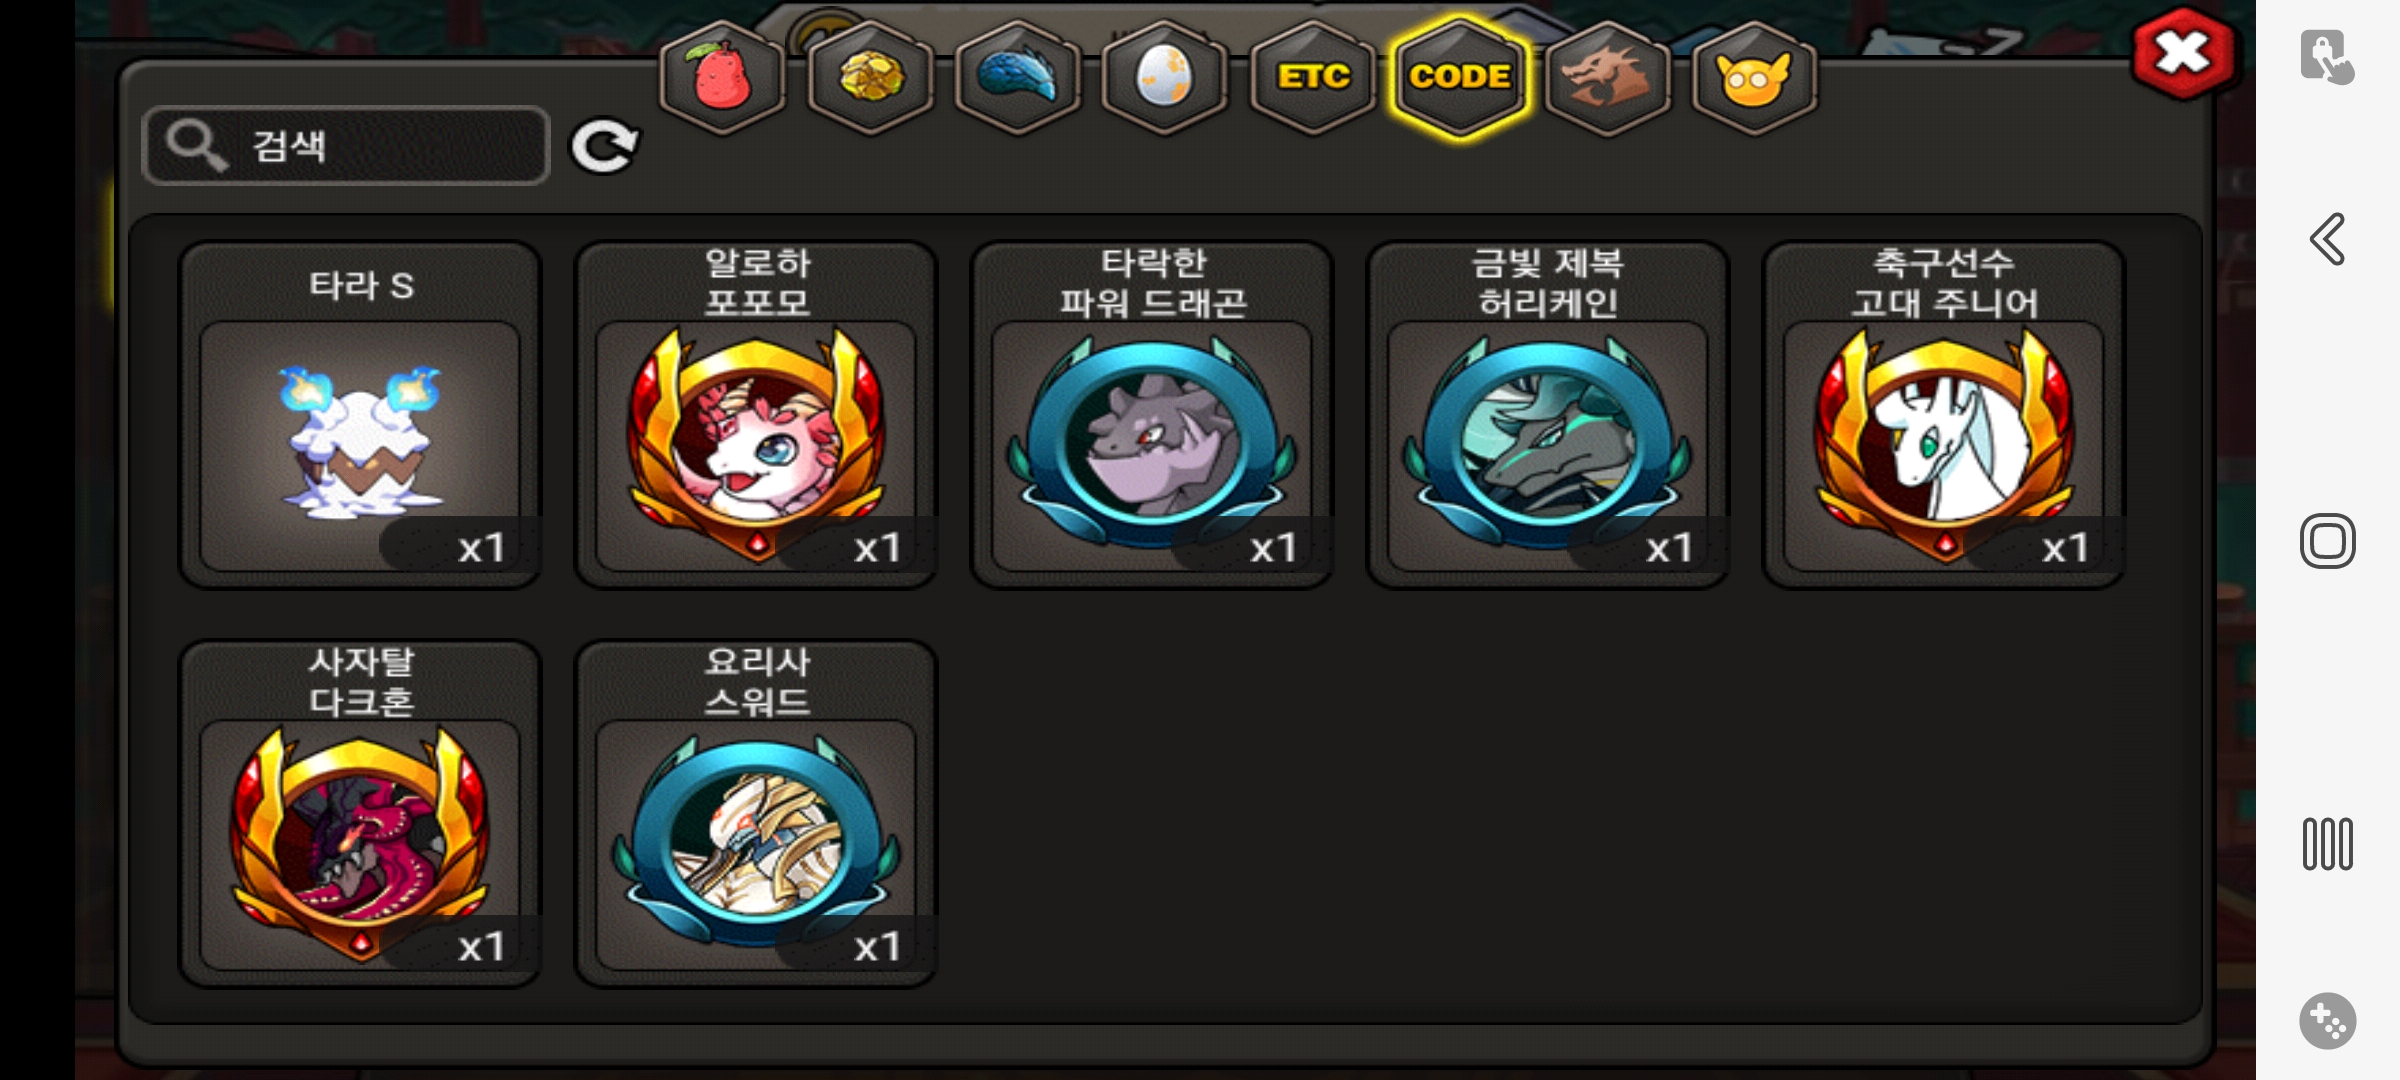This screenshot has width=2400, height=1080.
Task: Open the ETC tab
Action: point(1313,77)
